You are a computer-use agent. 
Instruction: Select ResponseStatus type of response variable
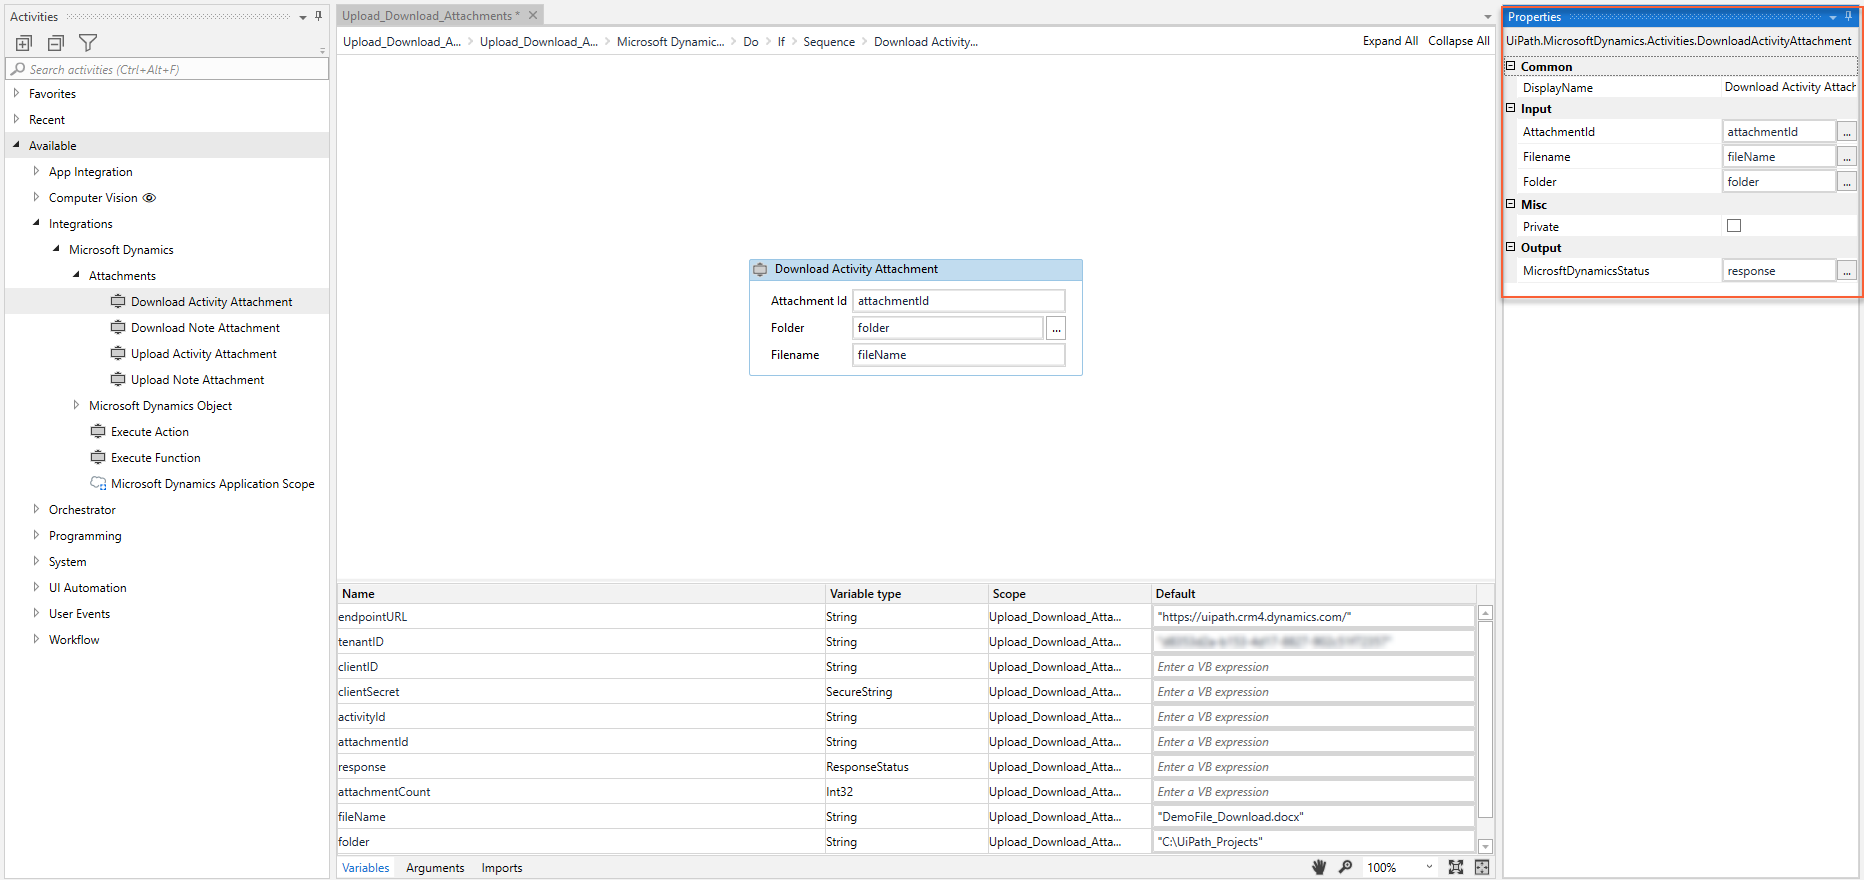pos(906,767)
